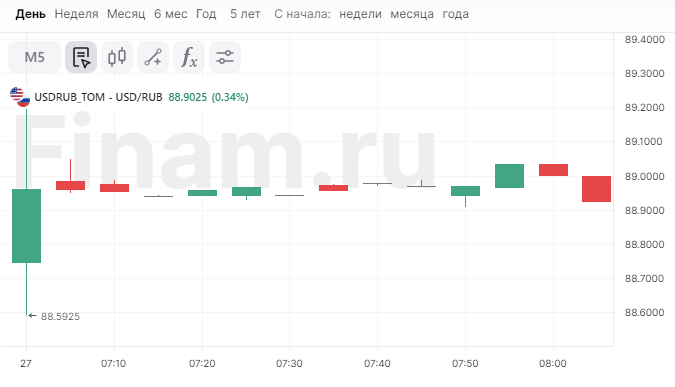Click the large green opening candle
Viewport: 675px width, 387px height.
26,226
